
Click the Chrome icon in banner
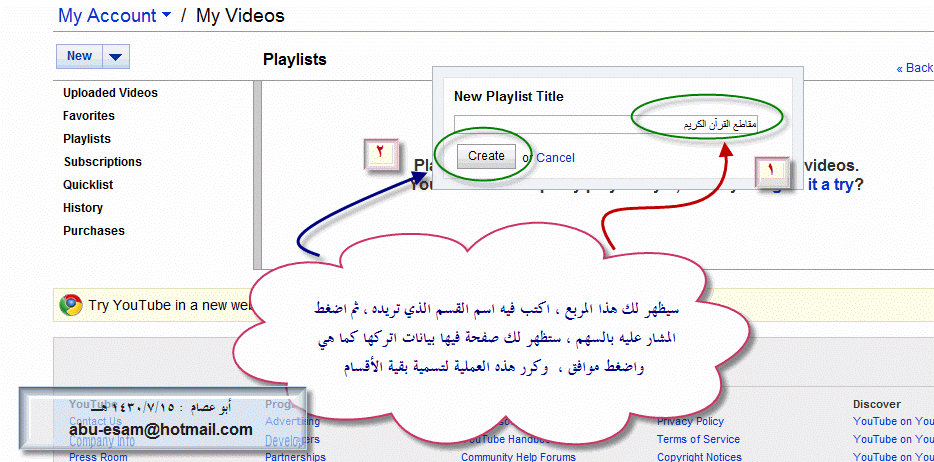point(71,305)
